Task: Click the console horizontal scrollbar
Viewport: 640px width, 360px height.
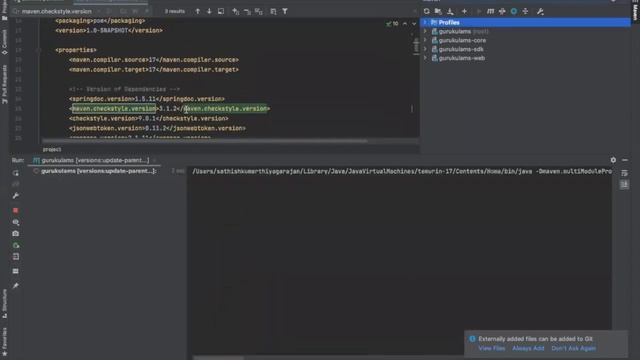Action: (x=218, y=358)
